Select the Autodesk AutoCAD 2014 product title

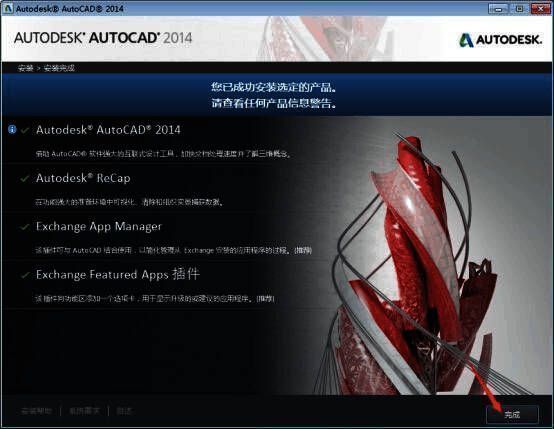click(x=108, y=130)
